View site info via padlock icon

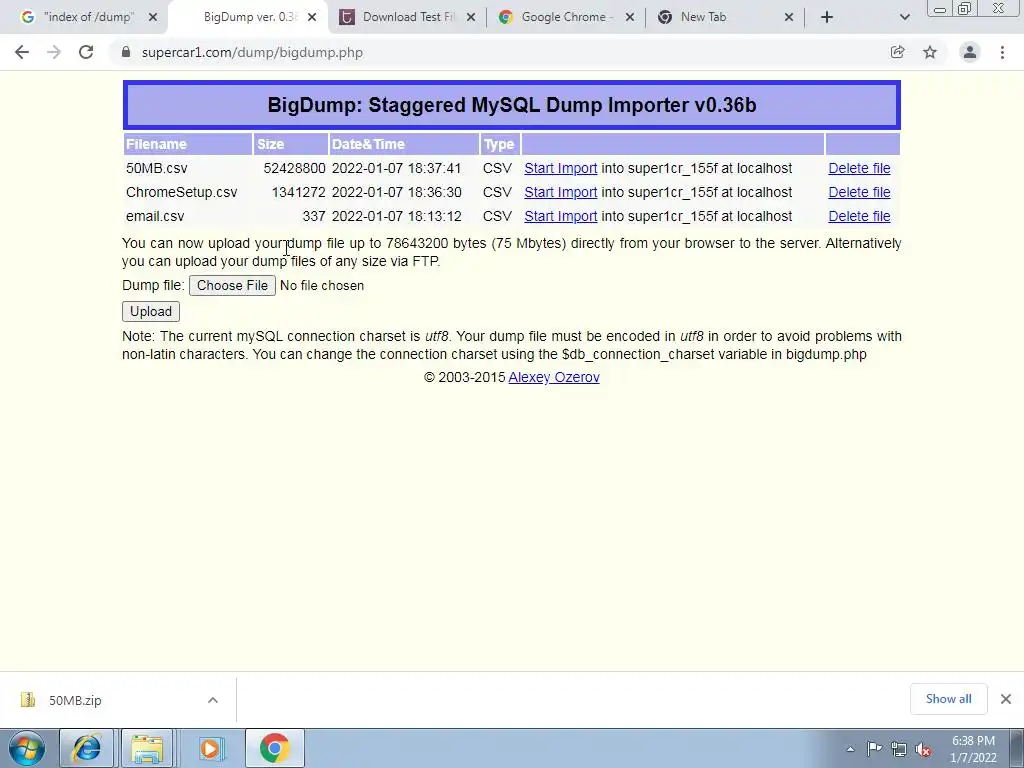point(126,52)
